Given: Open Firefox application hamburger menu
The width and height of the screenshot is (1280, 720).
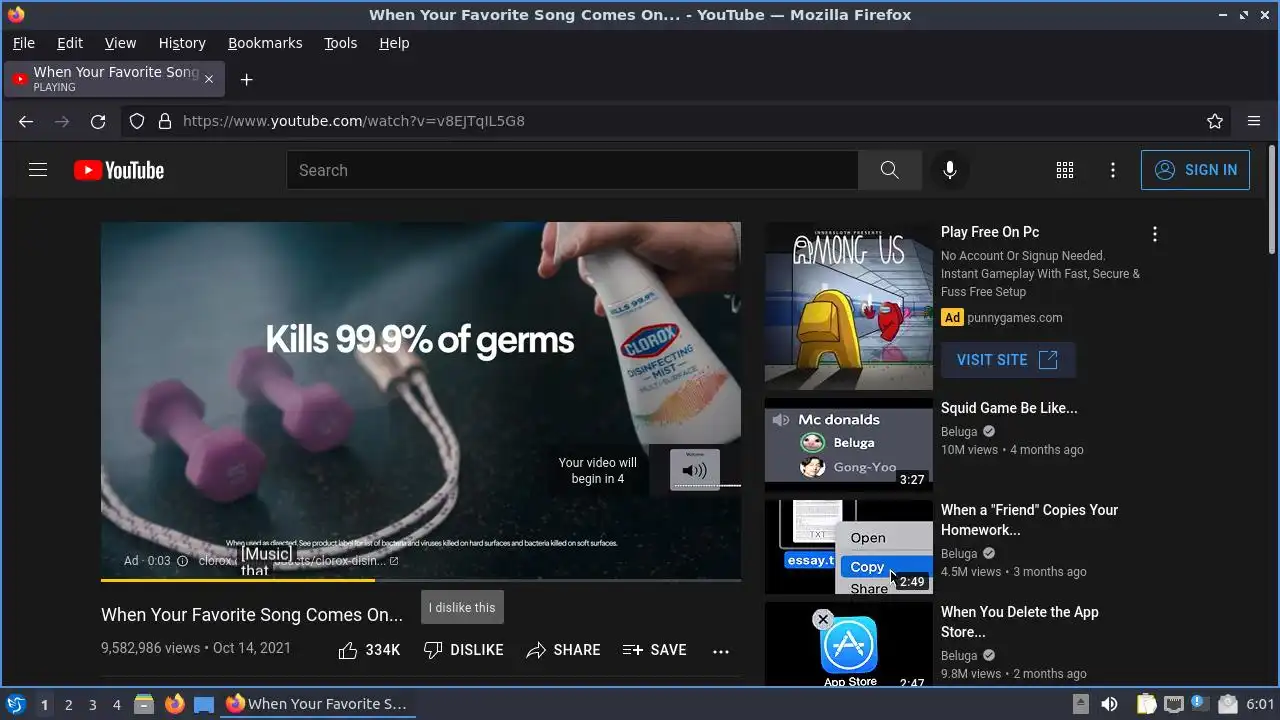Looking at the screenshot, I should coord(1254,121).
